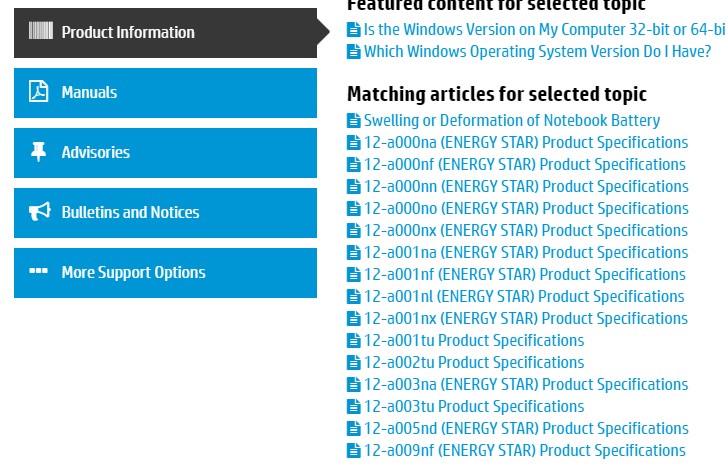726x465 pixels.
Task: Click document icon beside 12-a003na
Action: click(x=354, y=385)
